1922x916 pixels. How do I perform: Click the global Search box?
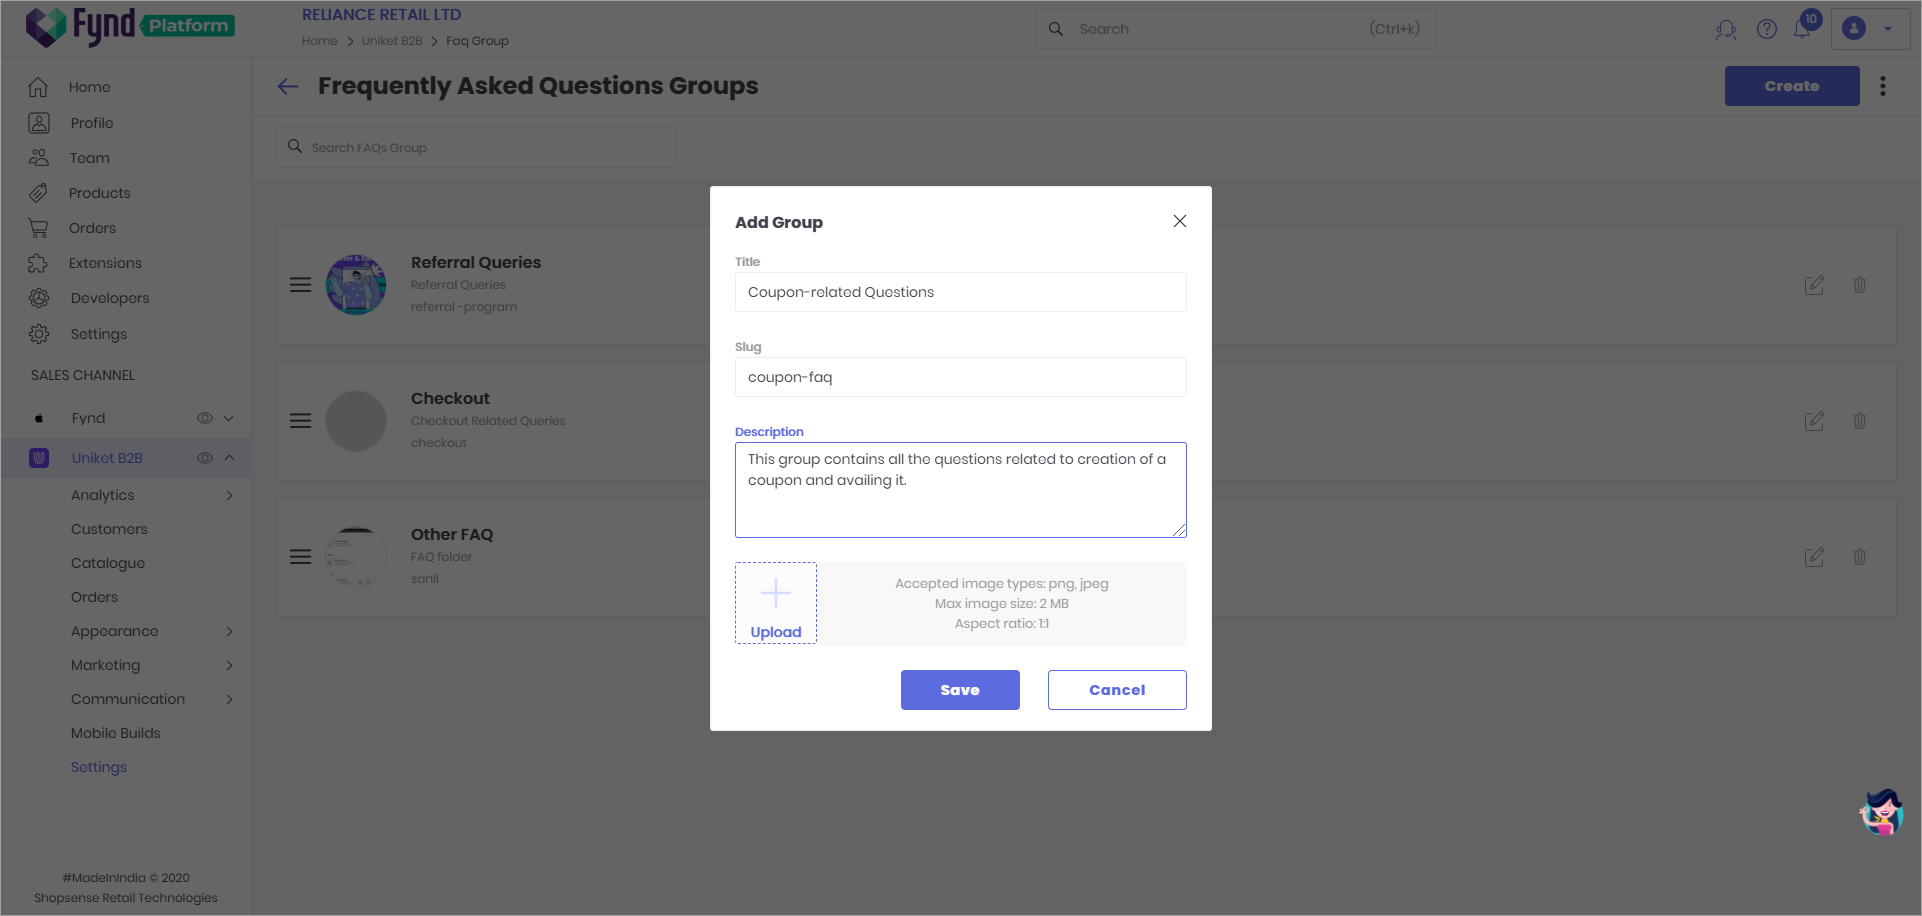pyautogui.click(x=1236, y=29)
